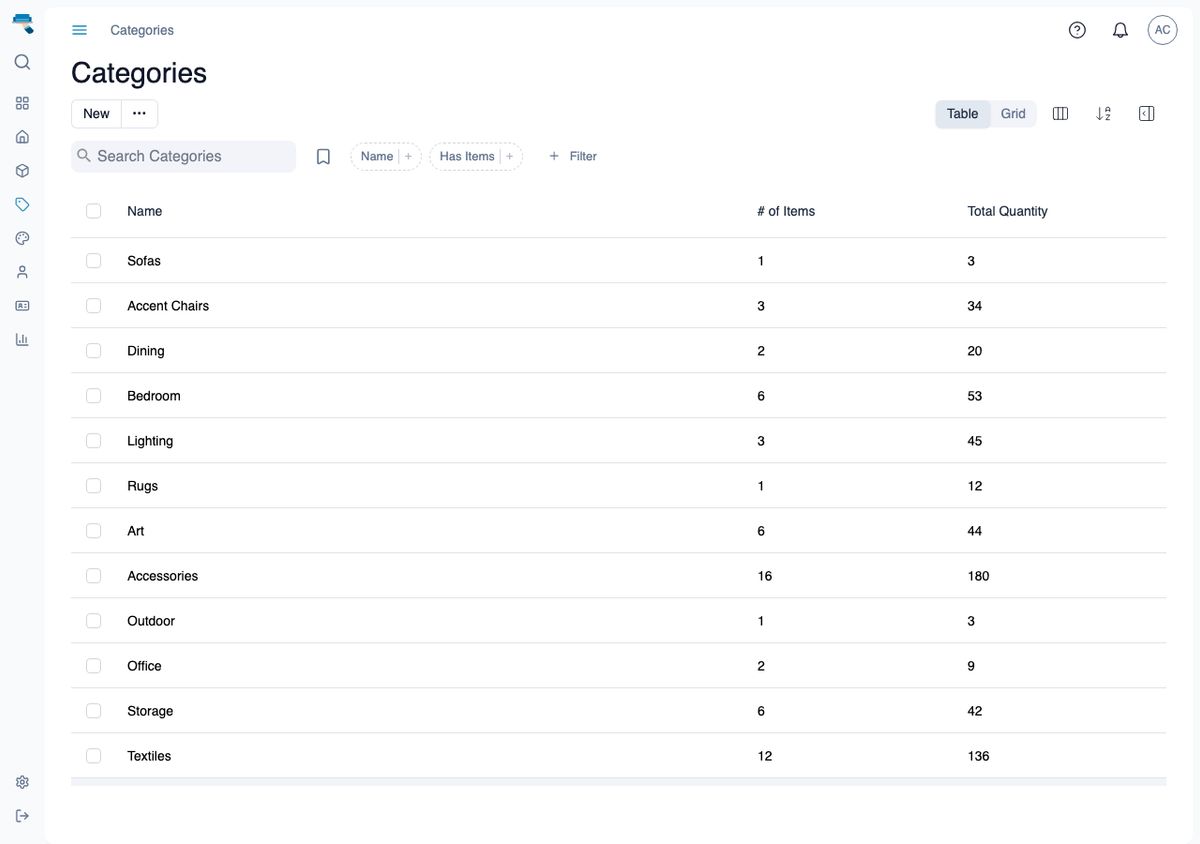Open the sort A-Z icon
The height and width of the screenshot is (844, 1200).
coord(1104,114)
